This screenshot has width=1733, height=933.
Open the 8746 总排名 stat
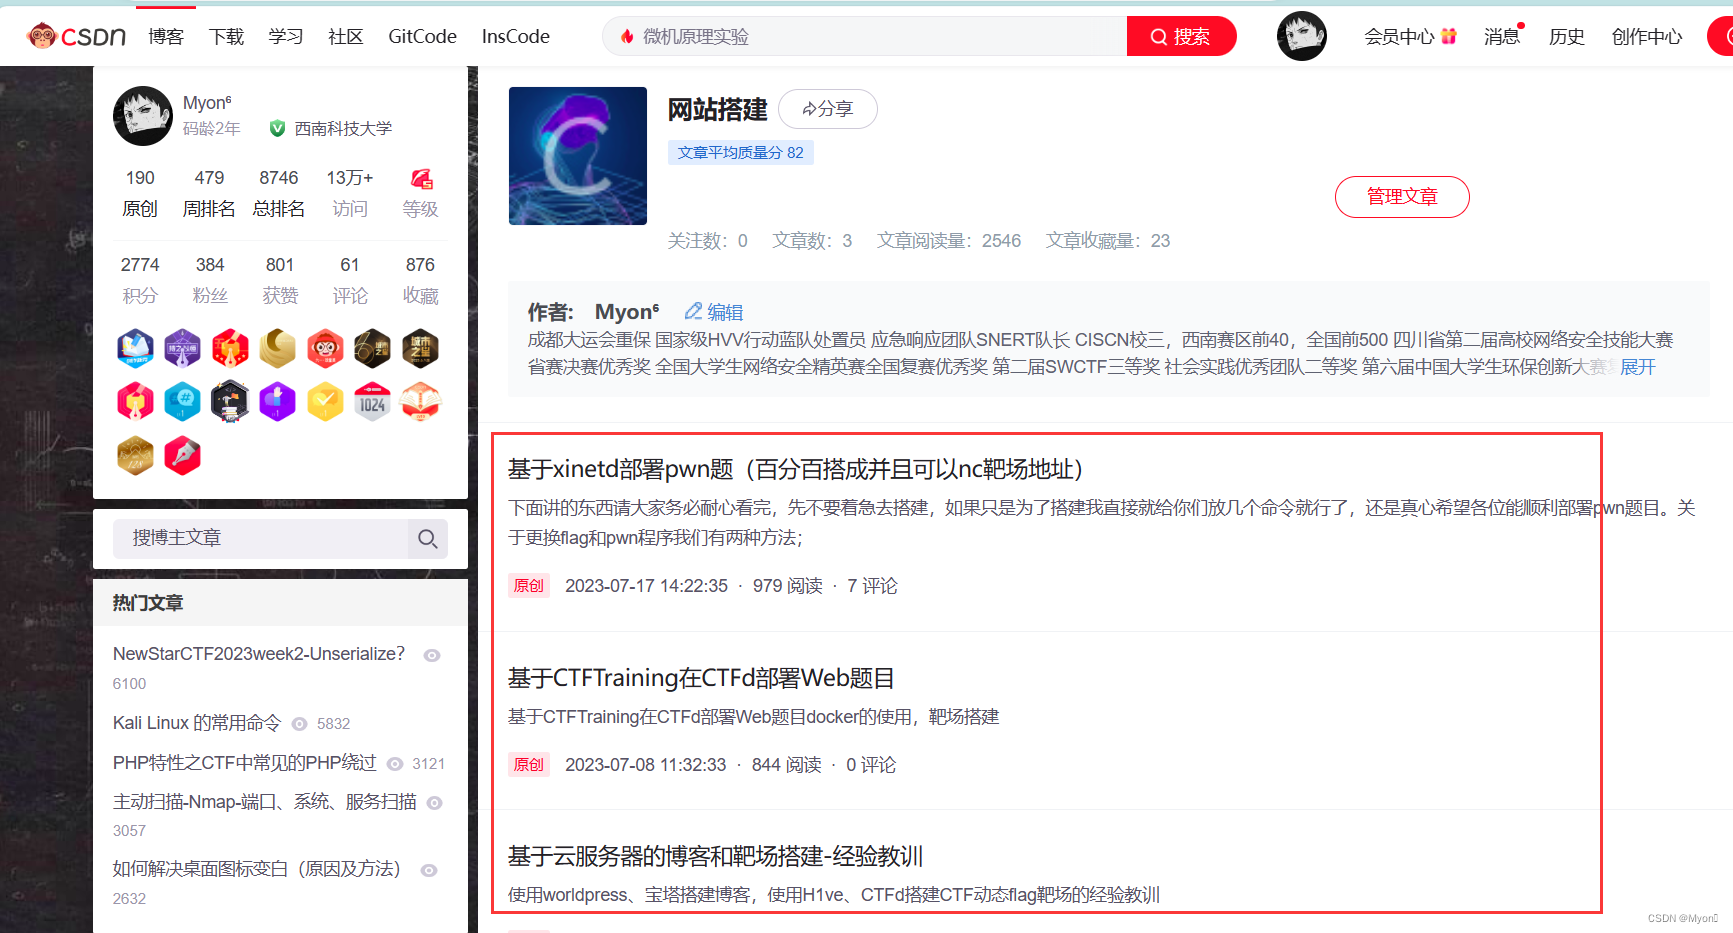[x=279, y=193]
